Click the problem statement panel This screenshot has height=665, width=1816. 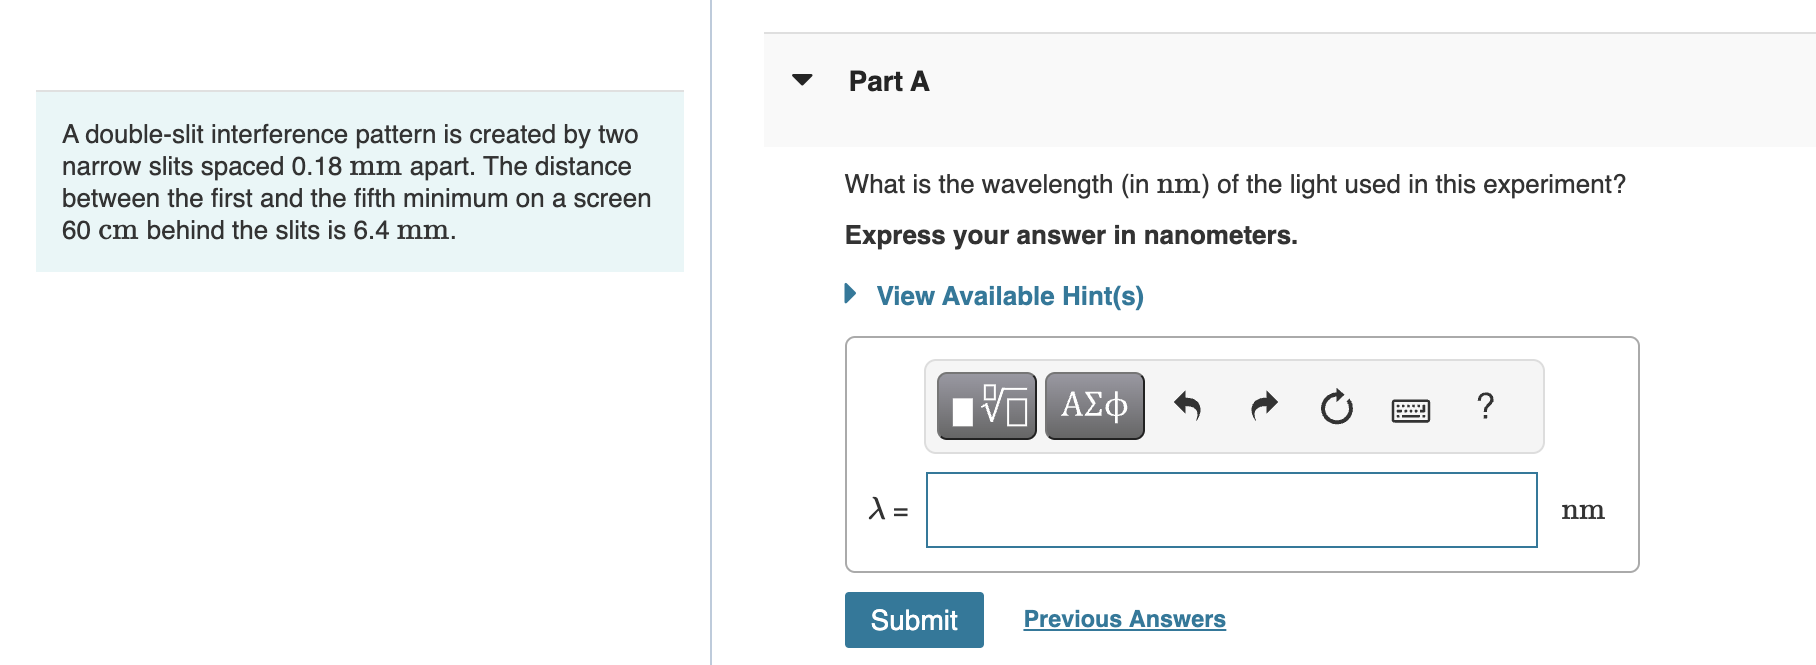tap(358, 181)
